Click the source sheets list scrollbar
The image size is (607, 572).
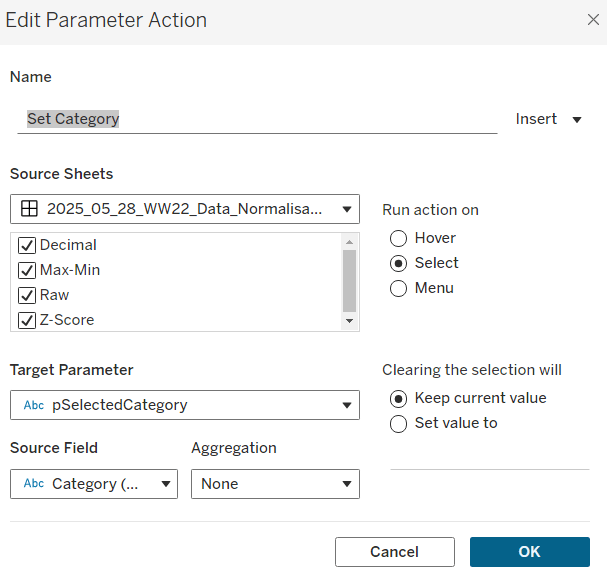click(348, 280)
